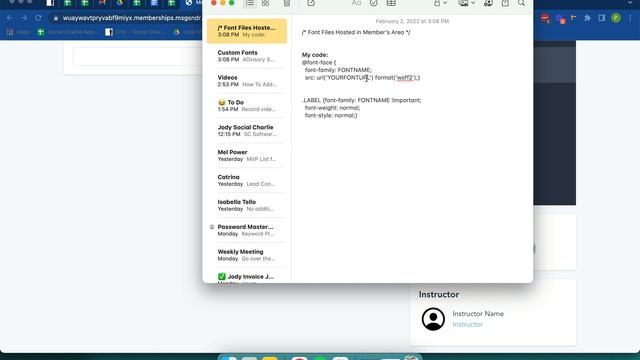
Task: Go forward in the Chrome browser
Action: coord(24,18)
